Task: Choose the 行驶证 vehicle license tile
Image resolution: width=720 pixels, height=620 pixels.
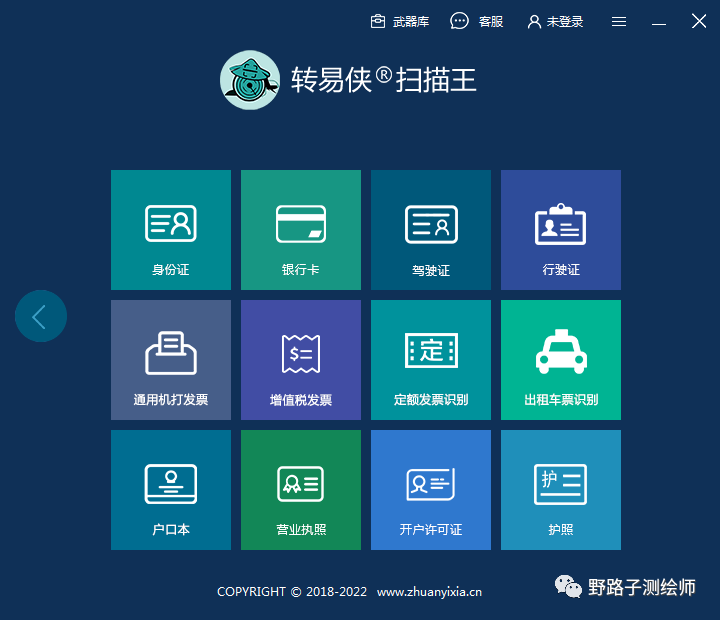Action: coord(561,230)
